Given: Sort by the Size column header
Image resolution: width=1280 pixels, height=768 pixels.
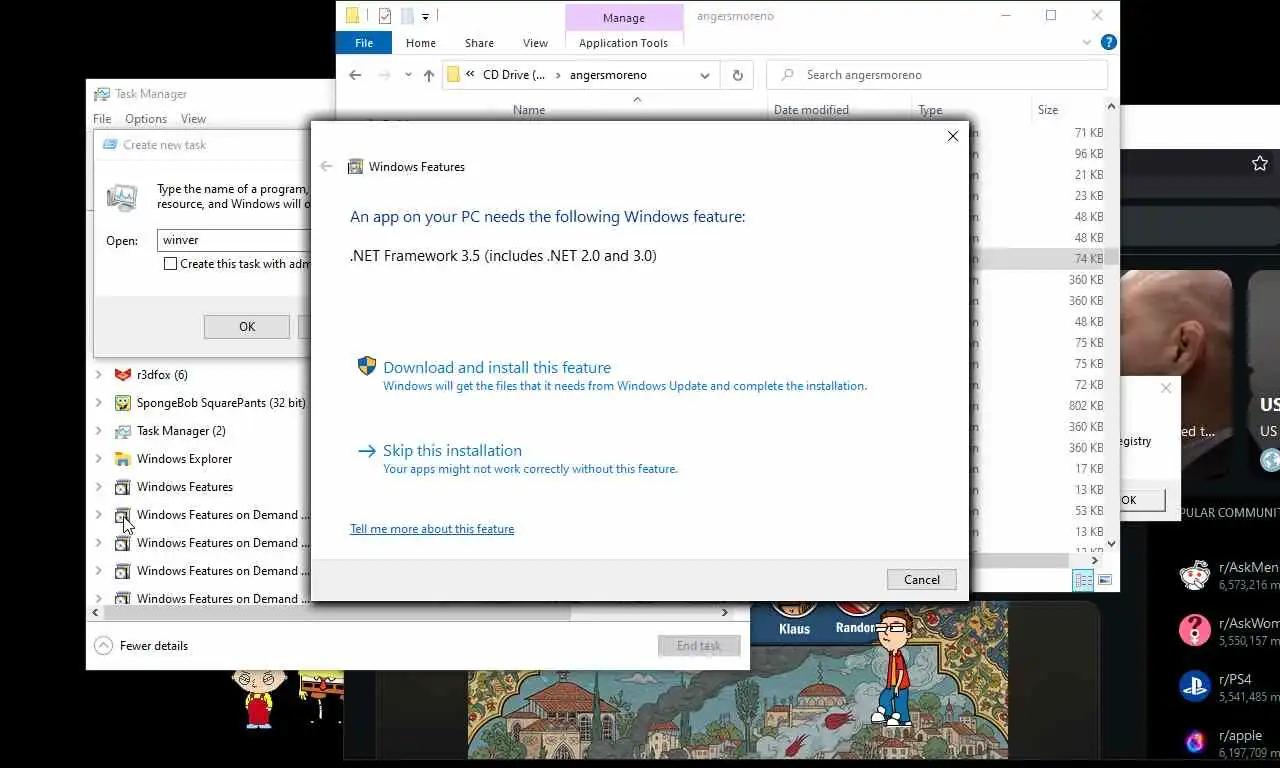Looking at the screenshot, I should (1047, 110).
